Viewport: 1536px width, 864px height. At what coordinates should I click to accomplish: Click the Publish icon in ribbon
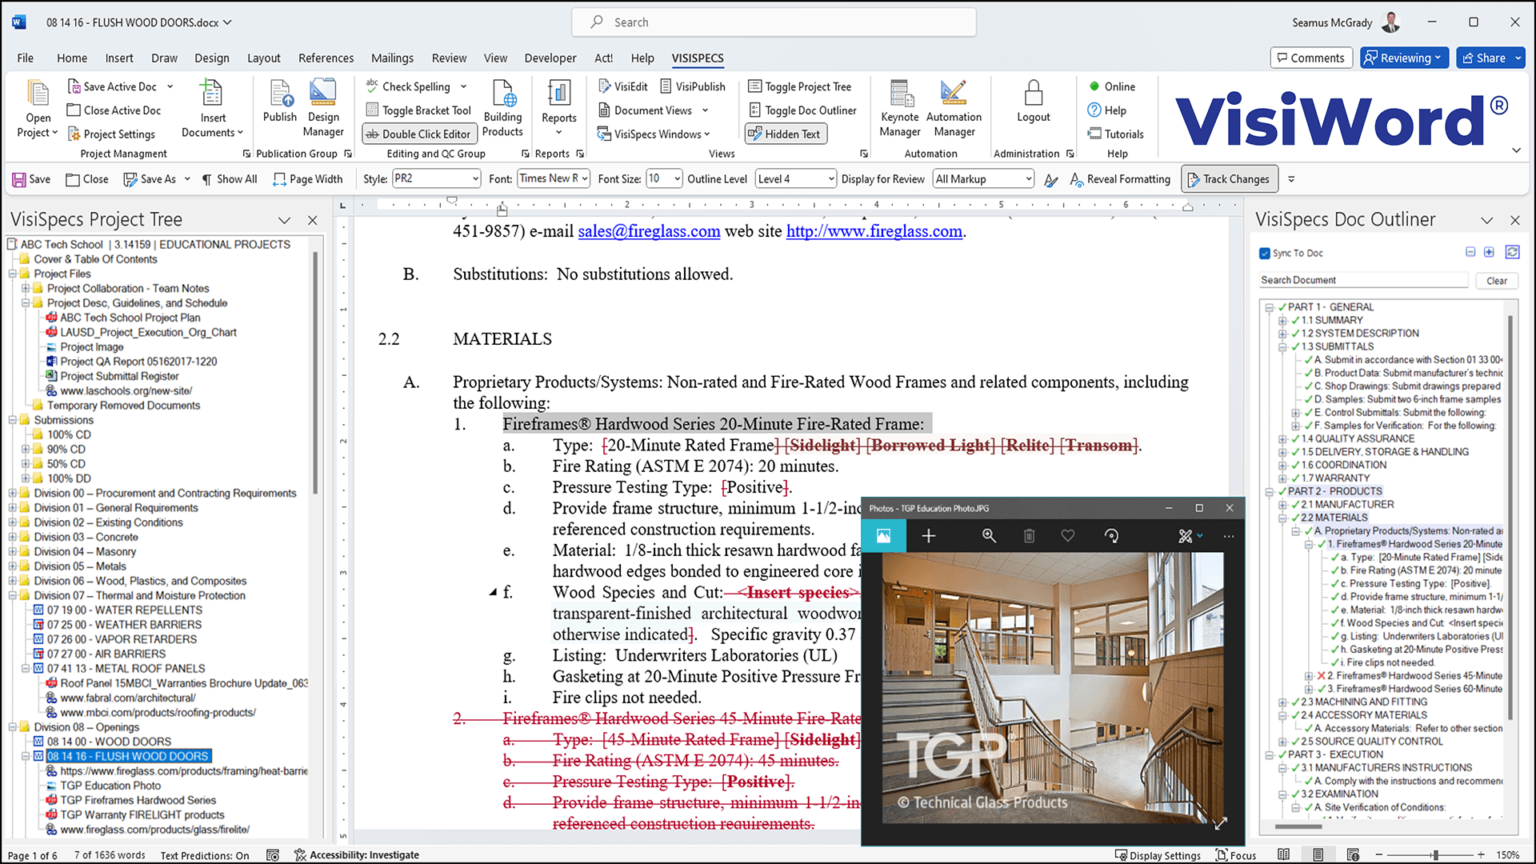(280, 103)
